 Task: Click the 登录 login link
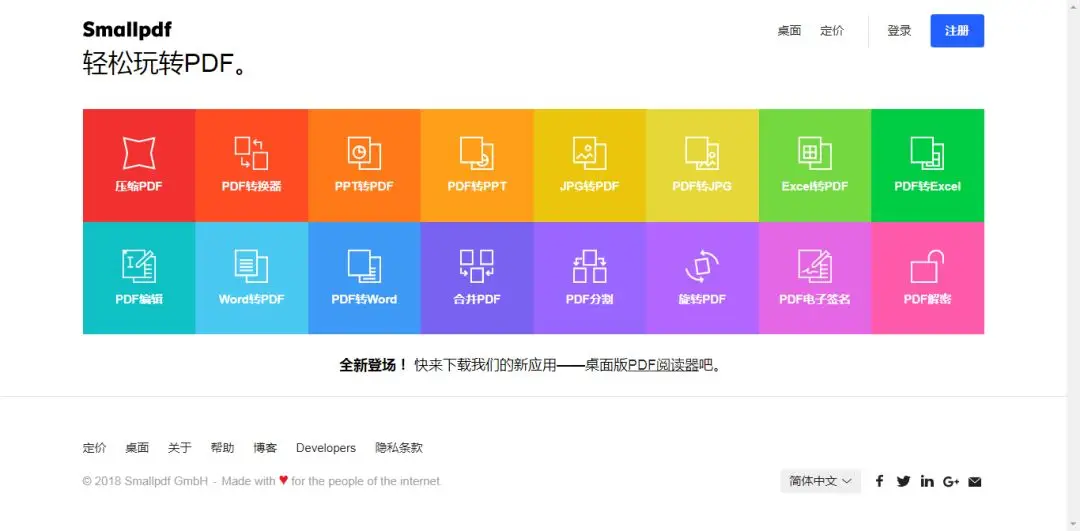coord(899,31)
